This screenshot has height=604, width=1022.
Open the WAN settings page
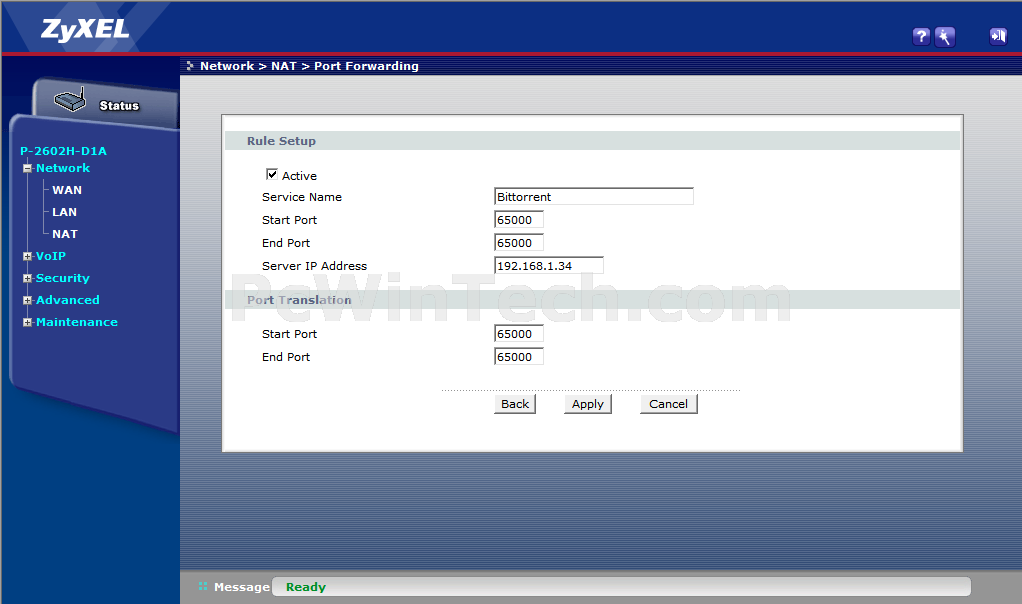pyautogui.click(x=67, y=190)
